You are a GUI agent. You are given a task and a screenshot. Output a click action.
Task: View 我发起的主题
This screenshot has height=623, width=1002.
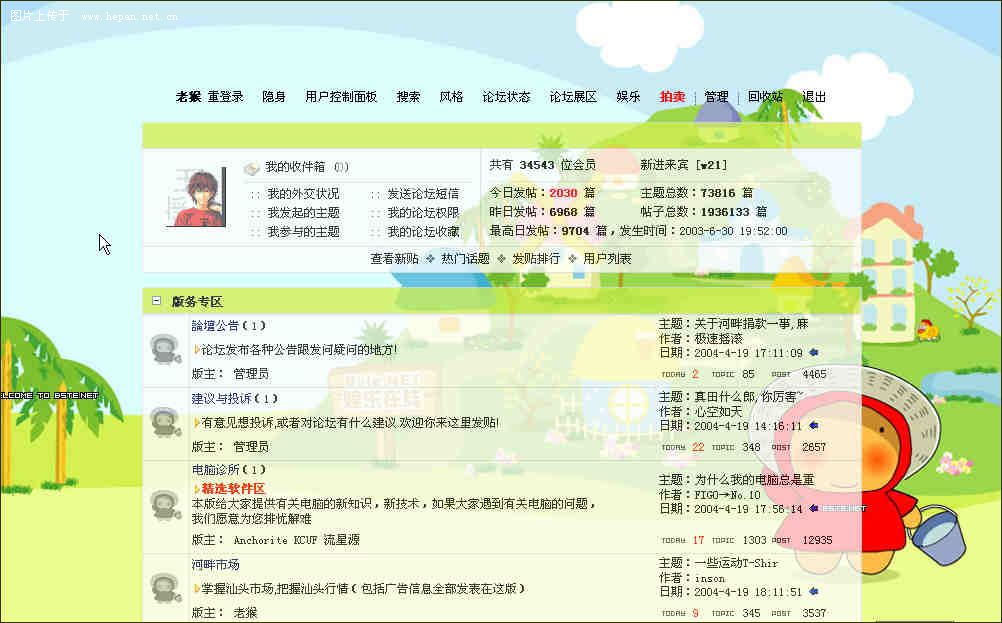[303, 212]
